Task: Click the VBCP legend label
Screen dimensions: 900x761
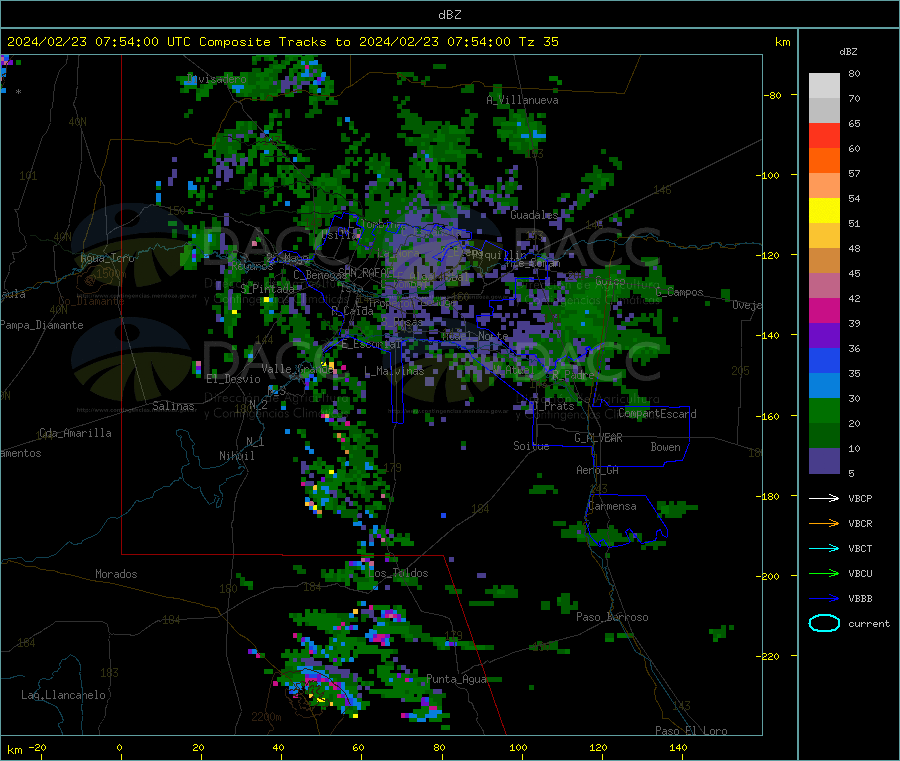Action: tap(860, 499)
